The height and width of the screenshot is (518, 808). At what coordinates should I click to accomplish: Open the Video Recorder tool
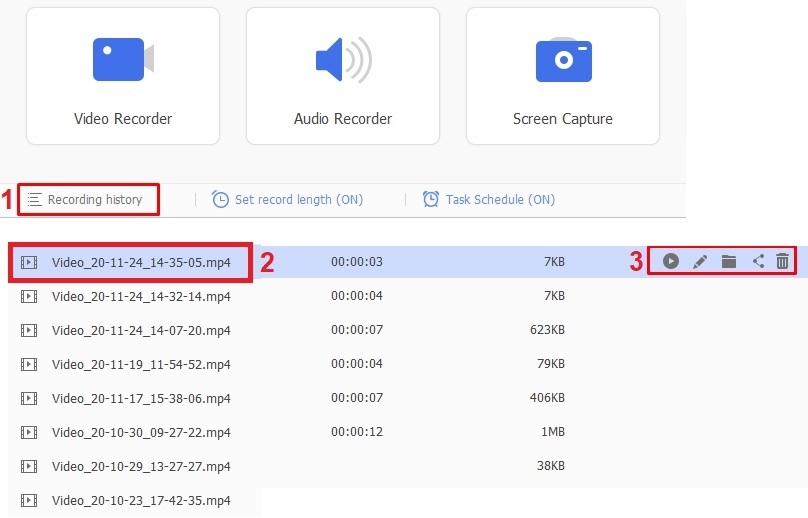122,76
